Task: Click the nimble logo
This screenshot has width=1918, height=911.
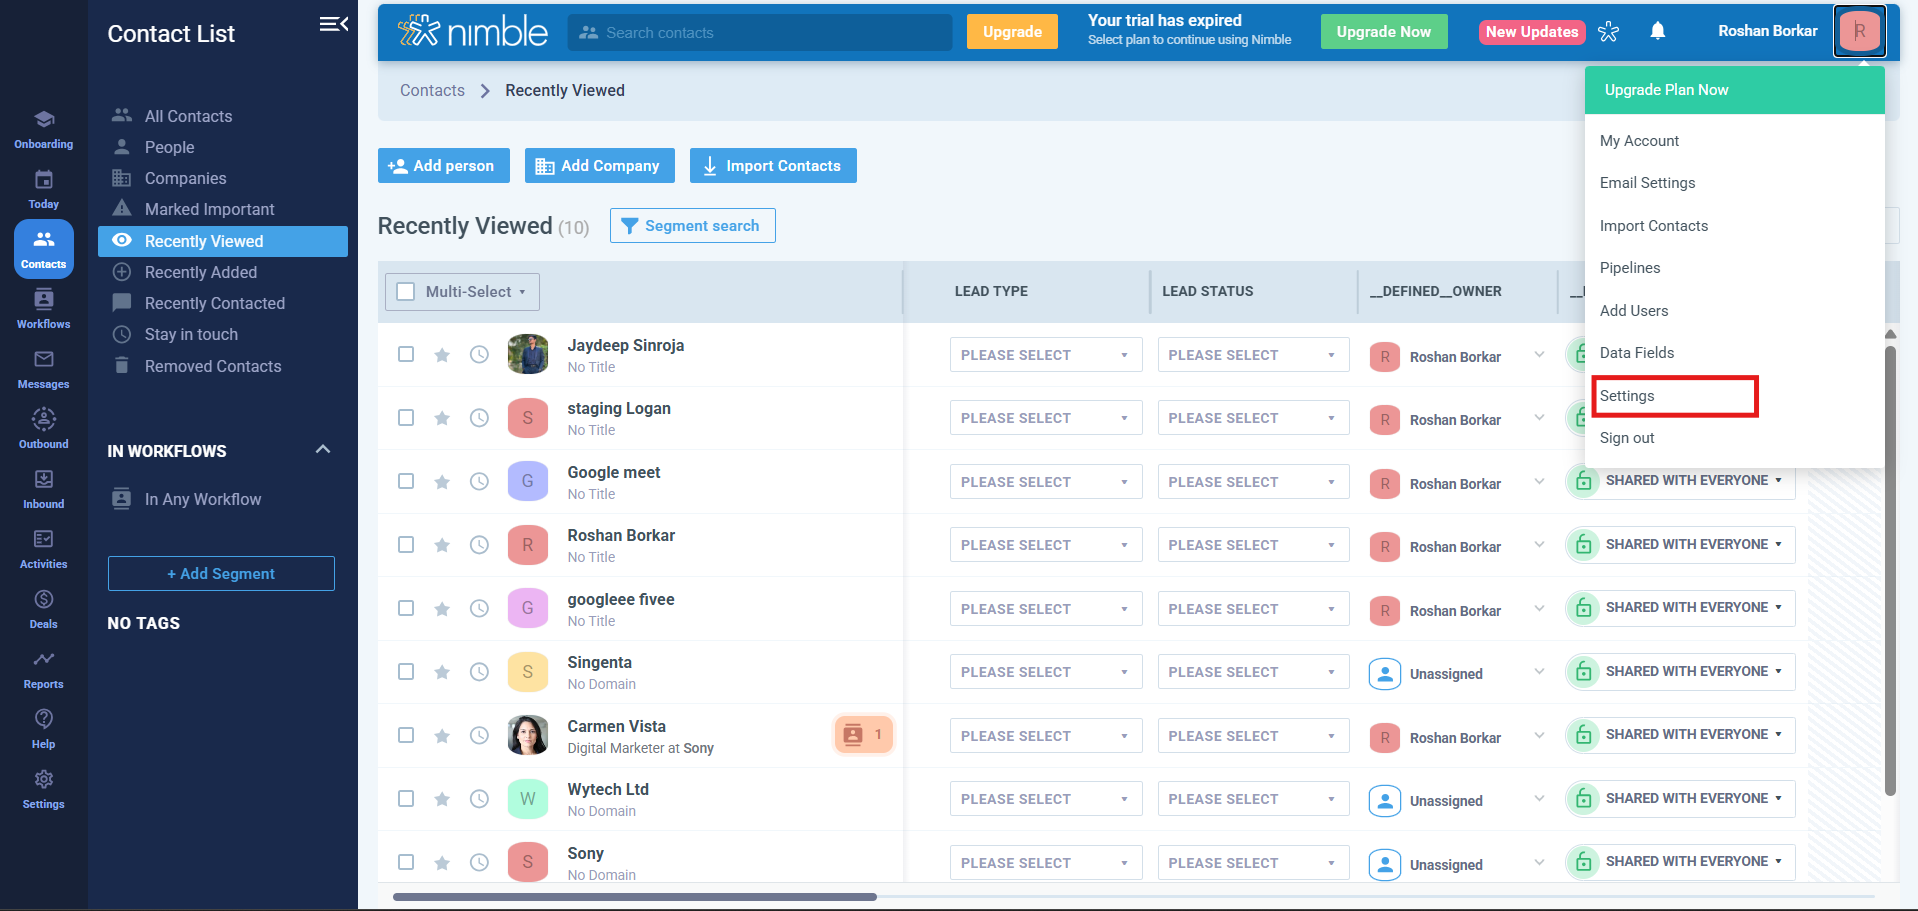Action: (x=472, y=31)
